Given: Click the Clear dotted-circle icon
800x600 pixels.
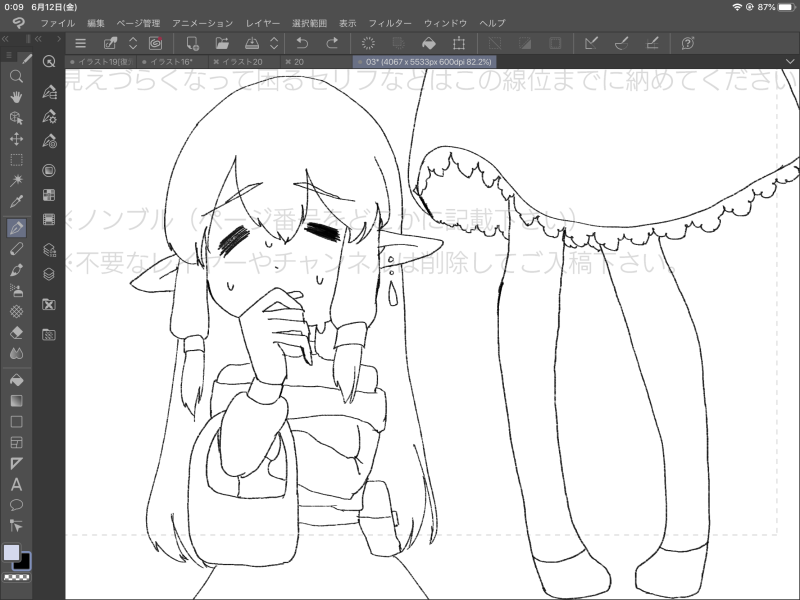Looking at the screenshot, I should [x=368, y=43].
